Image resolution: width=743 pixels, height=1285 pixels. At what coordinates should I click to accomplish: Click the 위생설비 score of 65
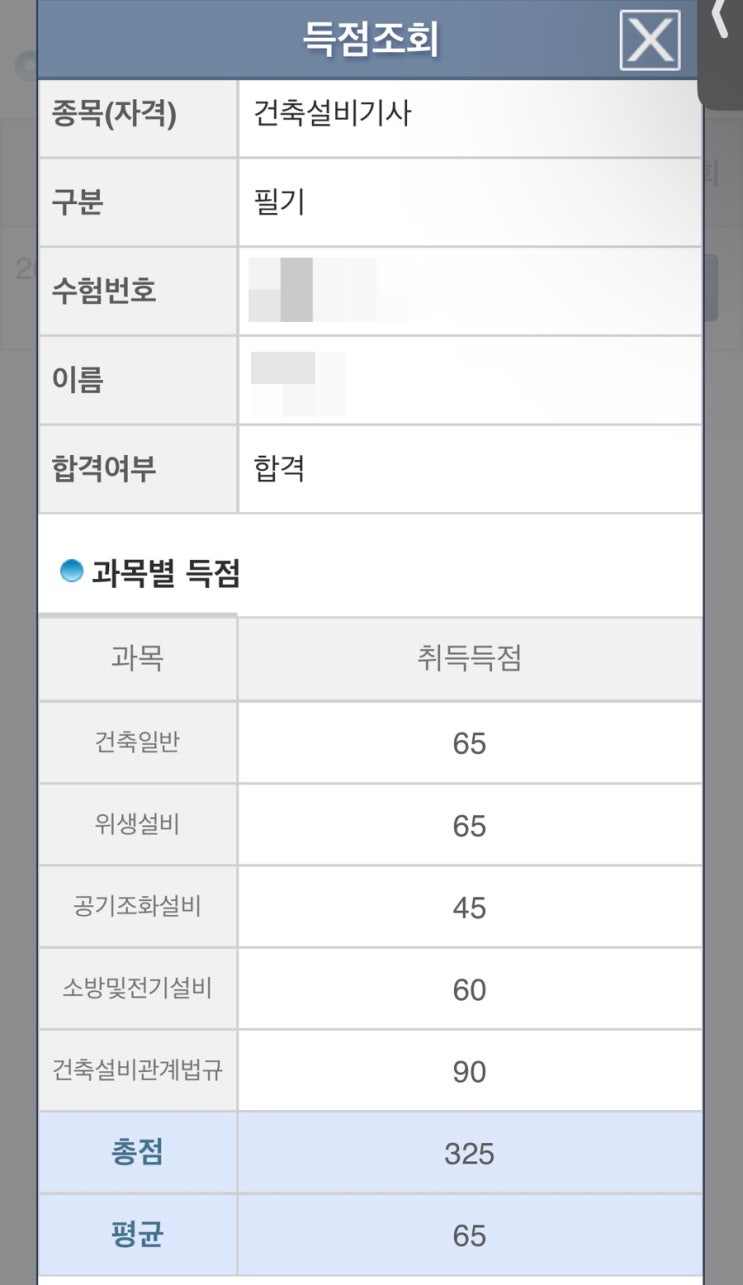click(x=469, y=826)
